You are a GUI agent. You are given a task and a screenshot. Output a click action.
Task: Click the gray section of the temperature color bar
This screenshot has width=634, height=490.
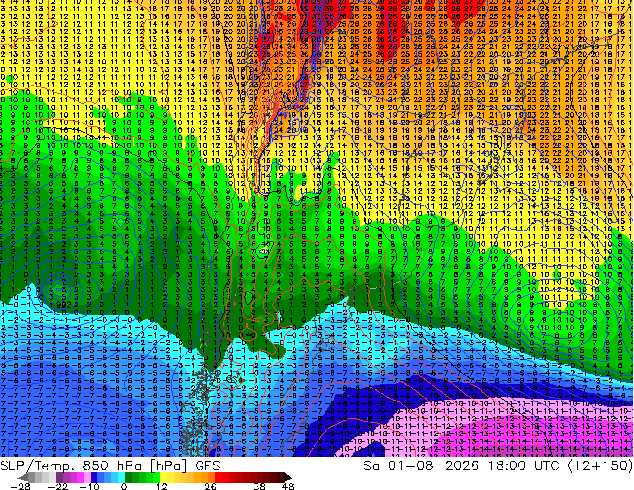click(x=37, y=477)
